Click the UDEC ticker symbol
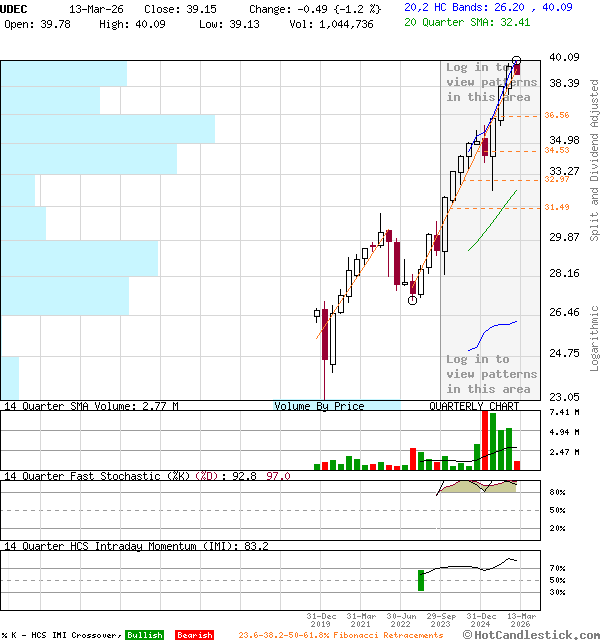Viewport: 600px width, 640px height. pyautogui.click(x=15, y=8)
